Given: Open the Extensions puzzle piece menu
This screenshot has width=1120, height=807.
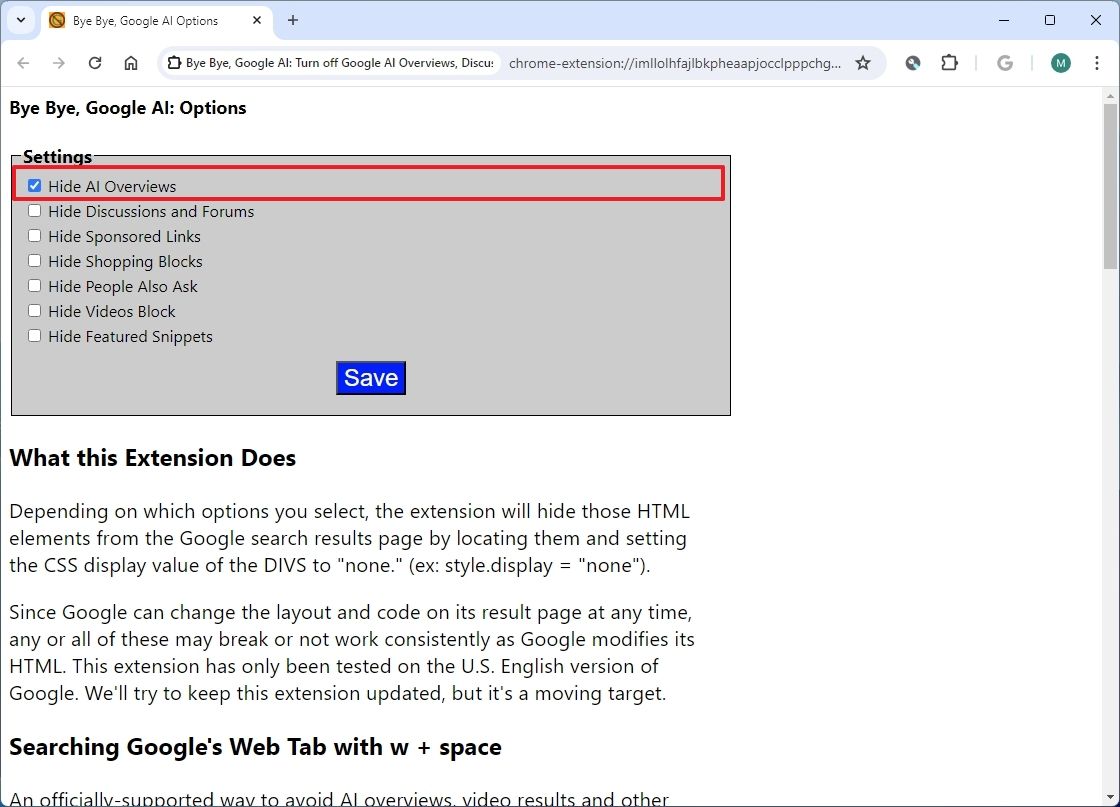Looking at the screenshot, I should 949,62.
